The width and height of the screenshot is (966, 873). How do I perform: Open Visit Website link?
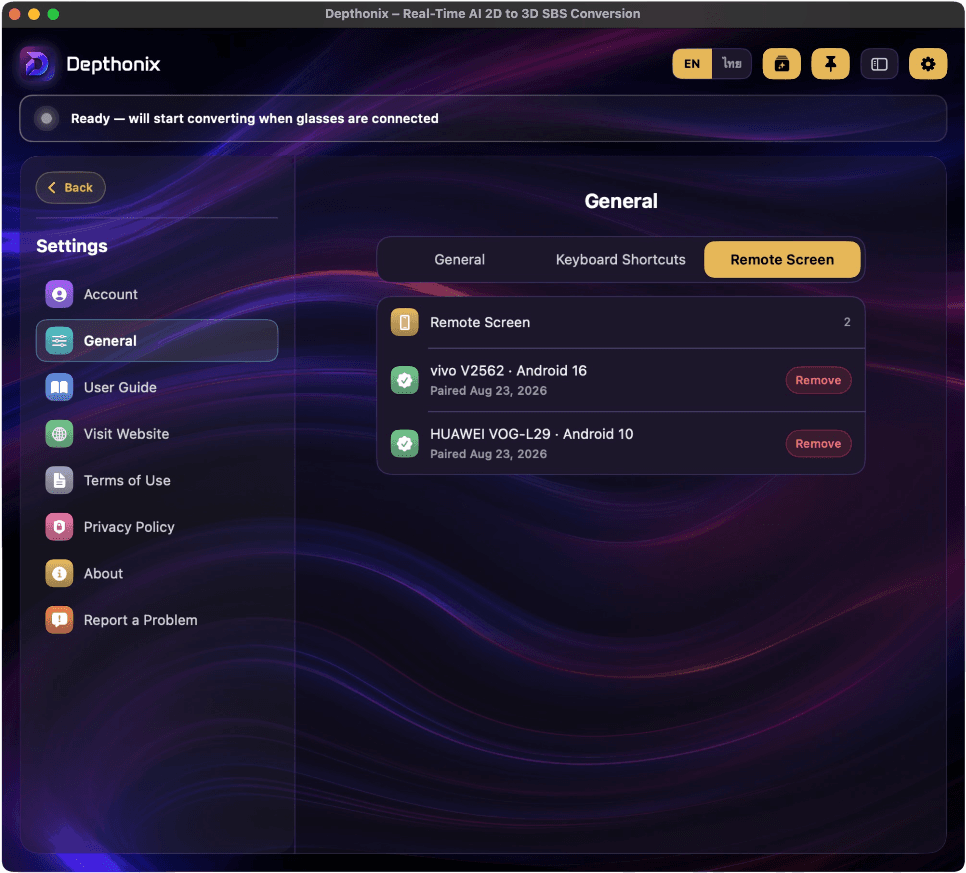157,434
